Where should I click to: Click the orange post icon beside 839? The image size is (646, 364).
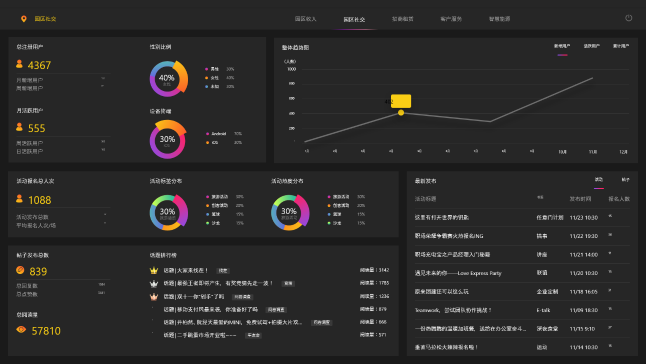20,270
